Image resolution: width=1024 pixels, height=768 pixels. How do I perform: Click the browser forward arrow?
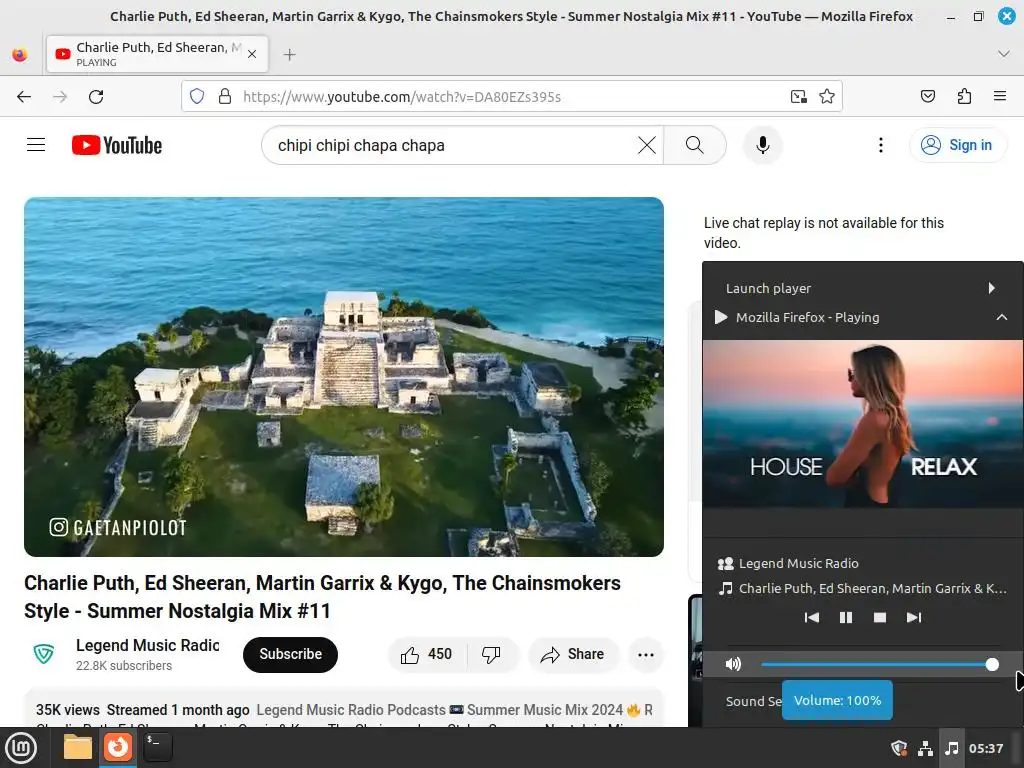(x=60, y=97)
